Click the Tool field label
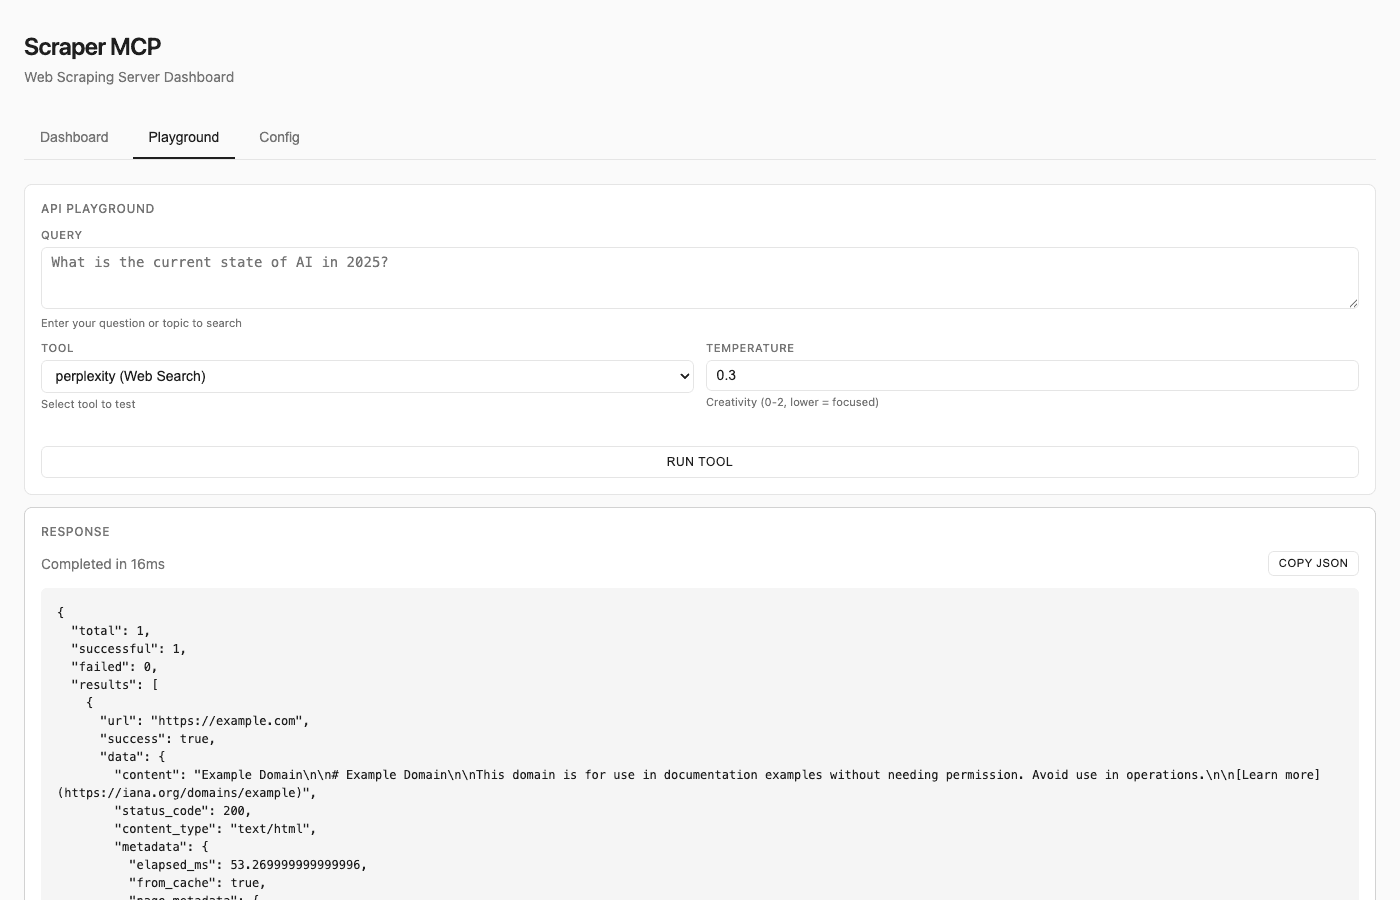Image resolution: width=1400 pixels, height=900 pixels. [57, 348]
